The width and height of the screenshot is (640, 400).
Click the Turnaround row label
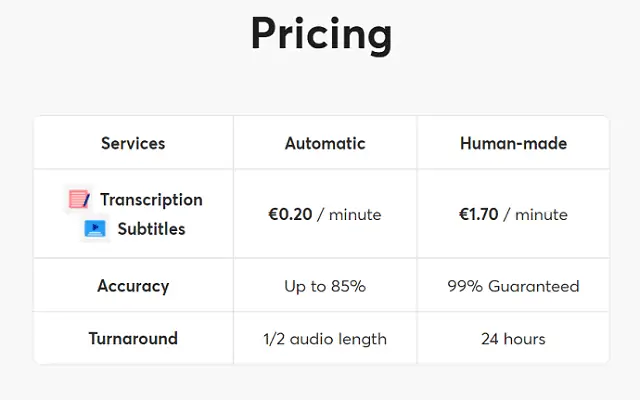133,338
